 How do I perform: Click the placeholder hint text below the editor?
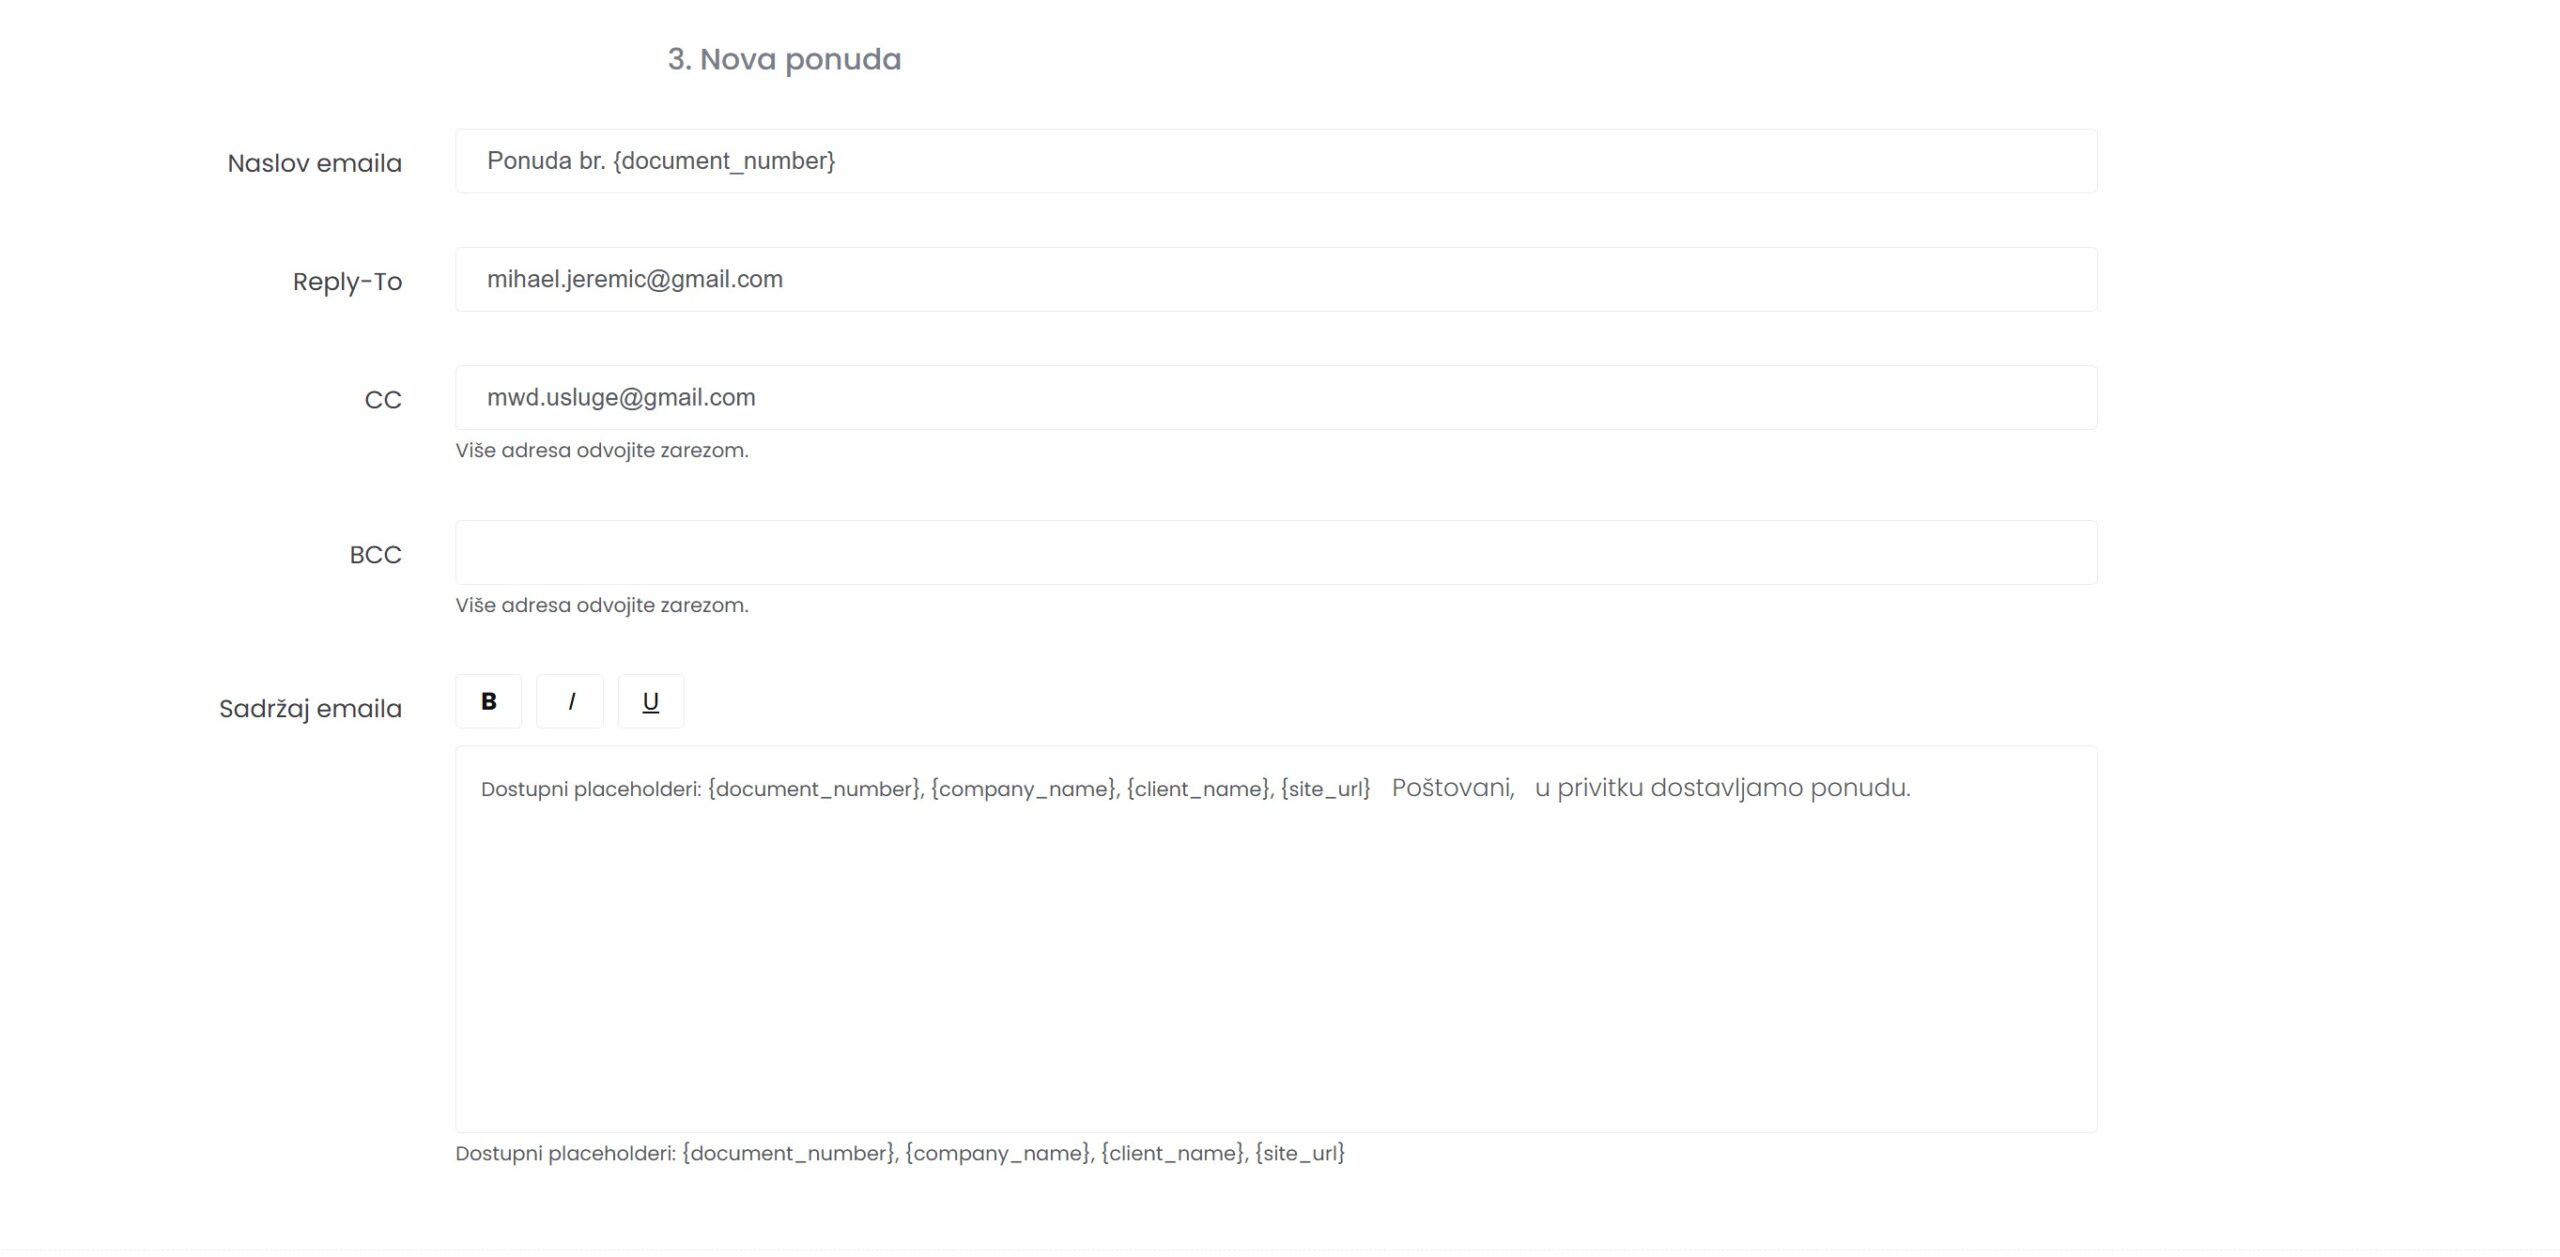coord(900,1153)
